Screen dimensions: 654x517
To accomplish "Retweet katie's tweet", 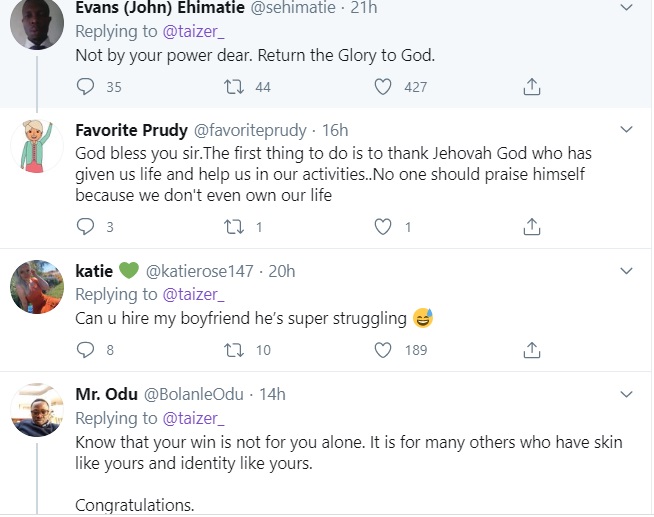I will click(234, 350).
